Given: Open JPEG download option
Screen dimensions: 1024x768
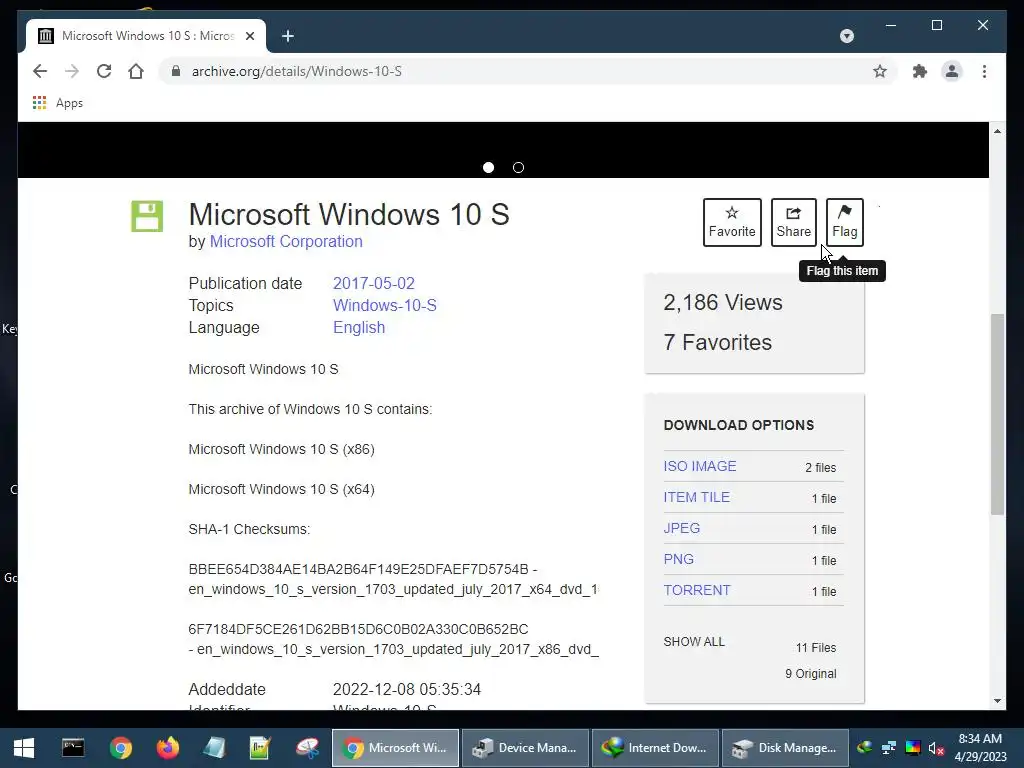Looking at the screenshot, I should click(x=681, y=528).
